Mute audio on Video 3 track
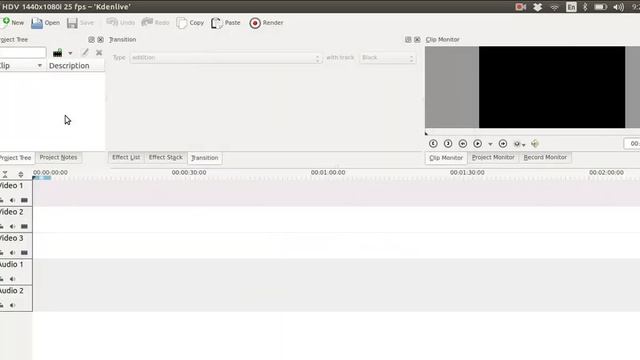Screen dimensions: 640x360 [13, 253]
